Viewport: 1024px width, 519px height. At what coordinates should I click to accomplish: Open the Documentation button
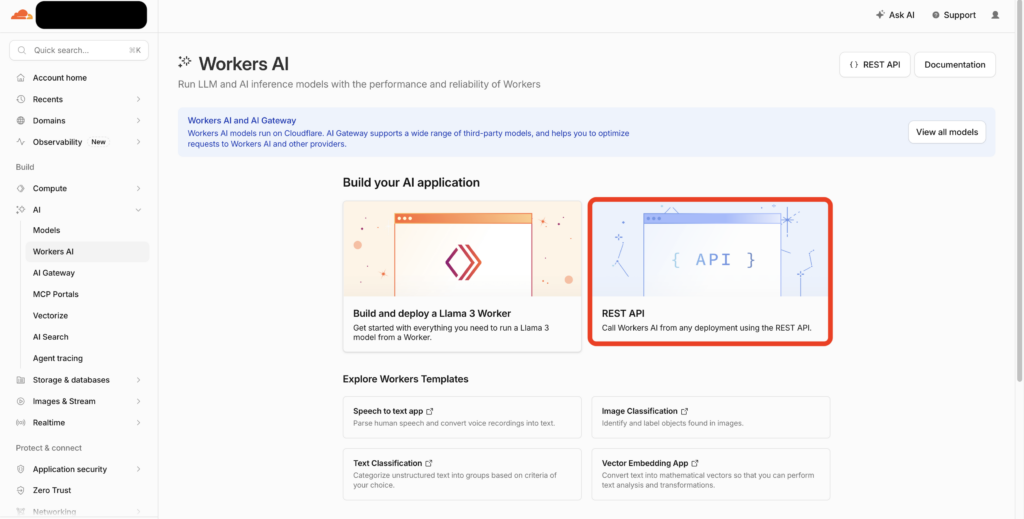955,65
